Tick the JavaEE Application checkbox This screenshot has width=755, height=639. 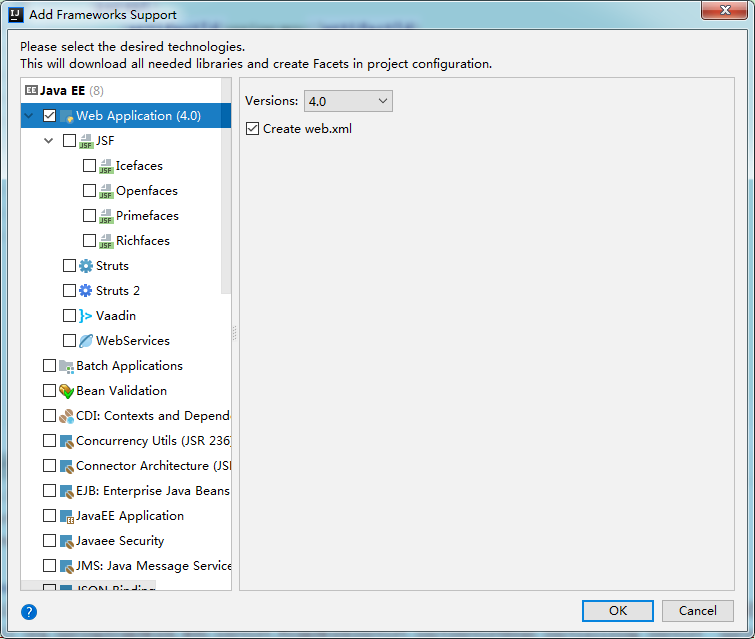[x=50, y=516]
